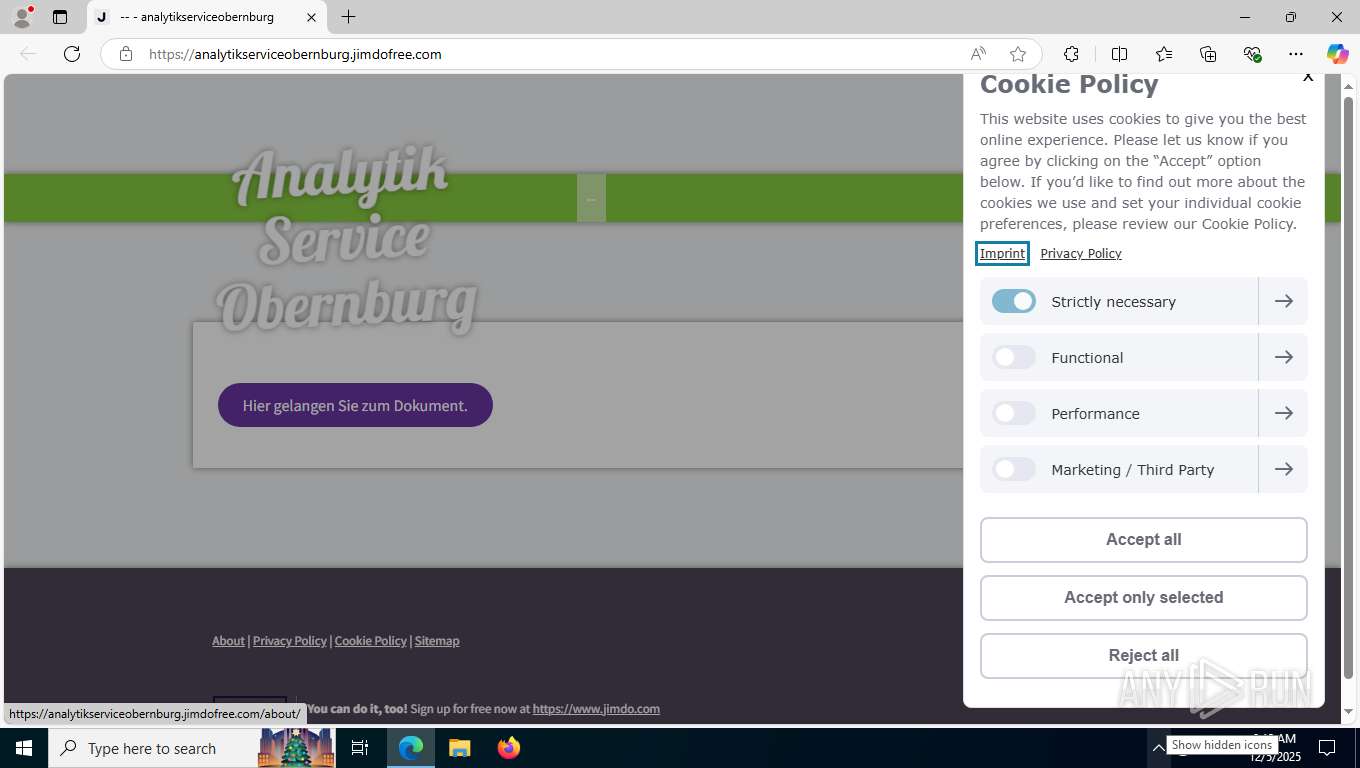
Task: Open the Browser essentials icon
Action: [x=1252, y=54]
